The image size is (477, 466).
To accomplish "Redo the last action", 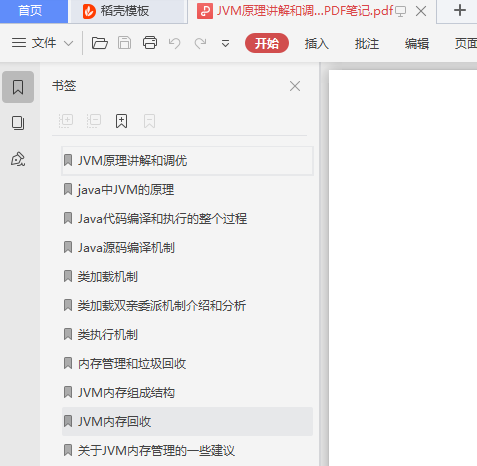I will click(x=200, y=43).
